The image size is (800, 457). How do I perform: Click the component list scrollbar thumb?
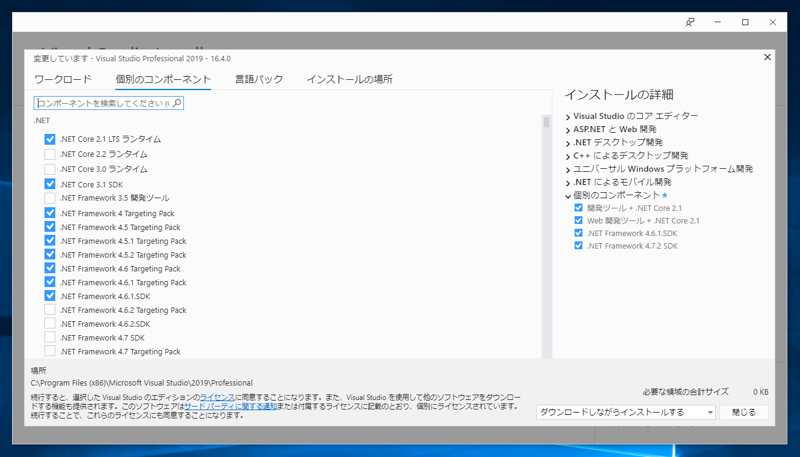click(547, 122)
